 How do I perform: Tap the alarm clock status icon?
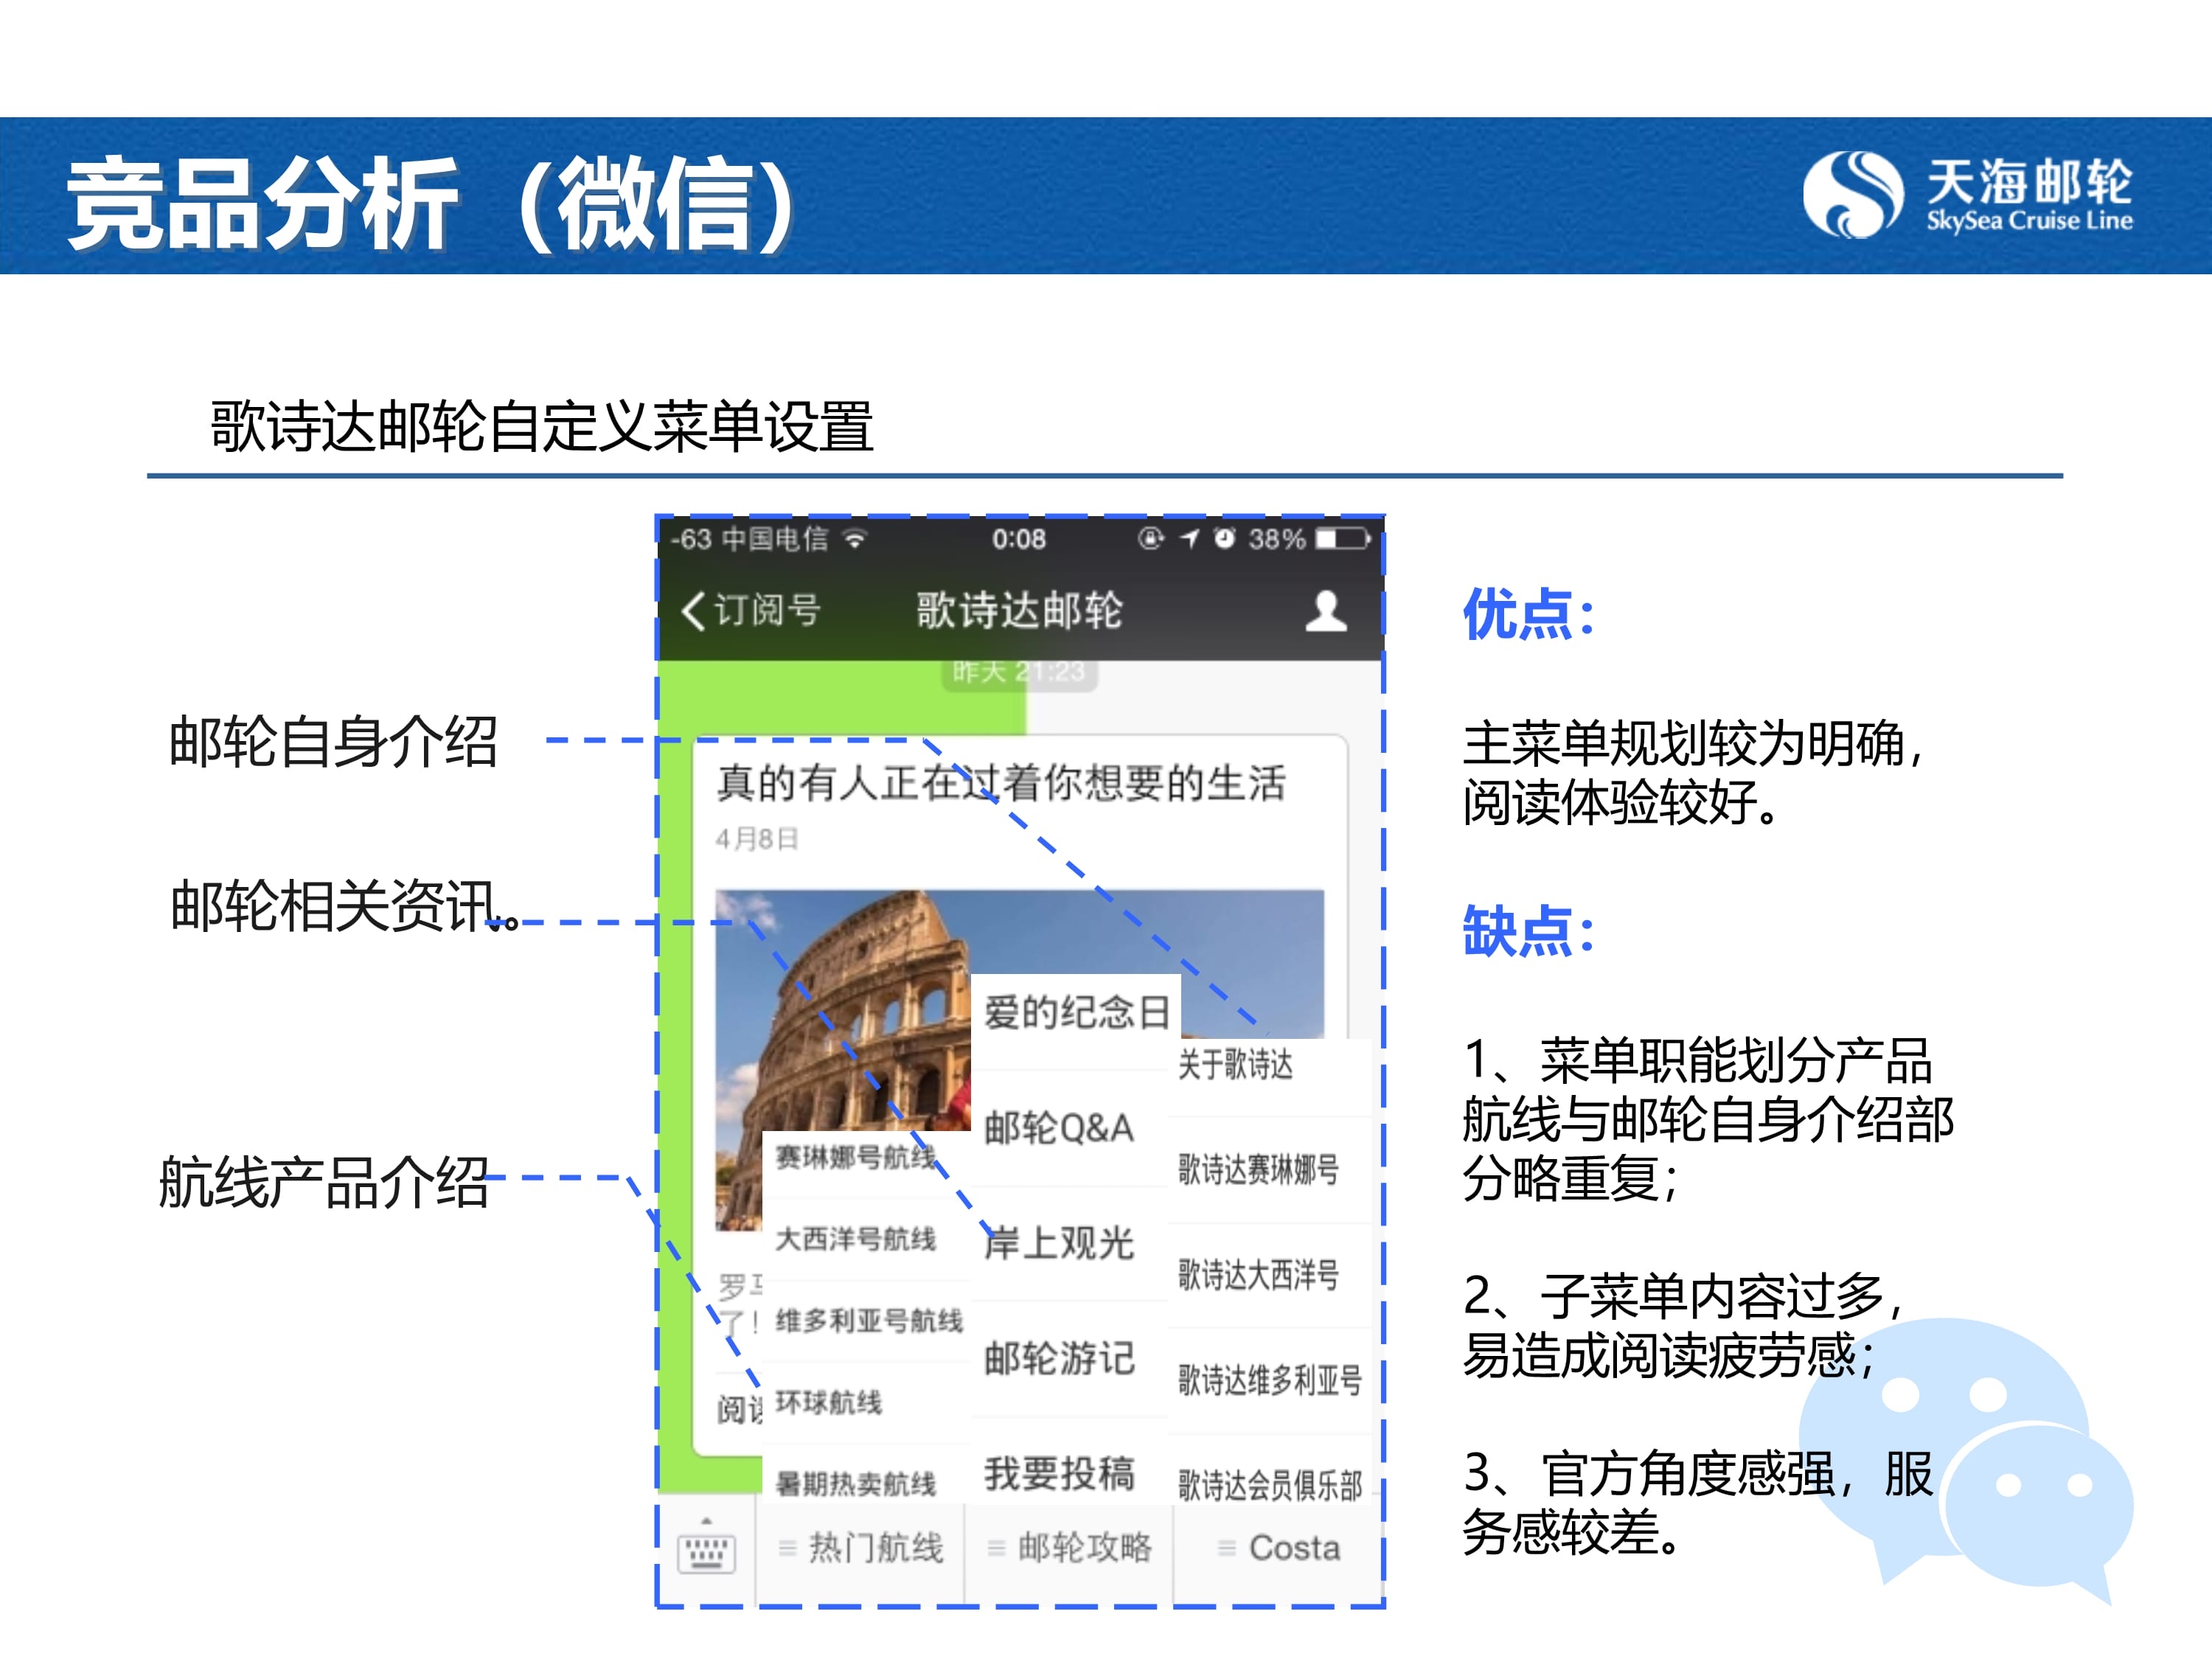[x=1224, y=538]
